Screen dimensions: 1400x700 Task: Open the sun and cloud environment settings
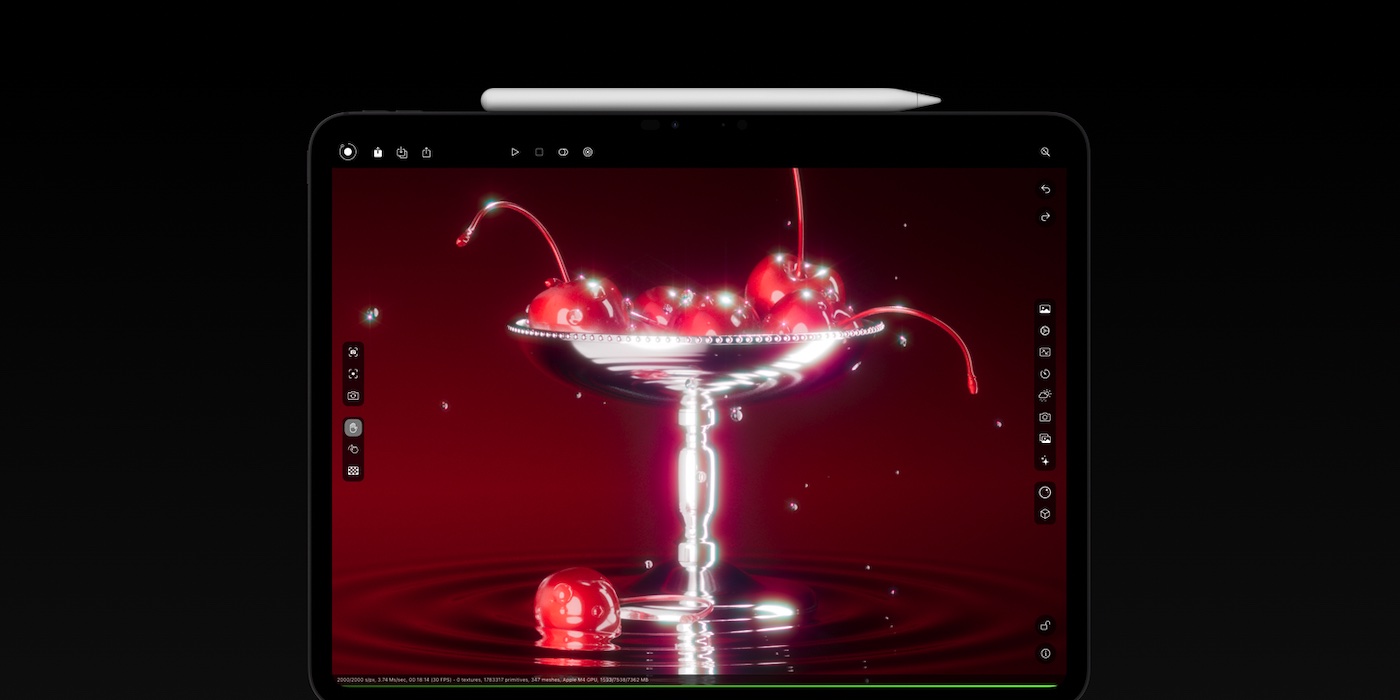coord(1045,396)
